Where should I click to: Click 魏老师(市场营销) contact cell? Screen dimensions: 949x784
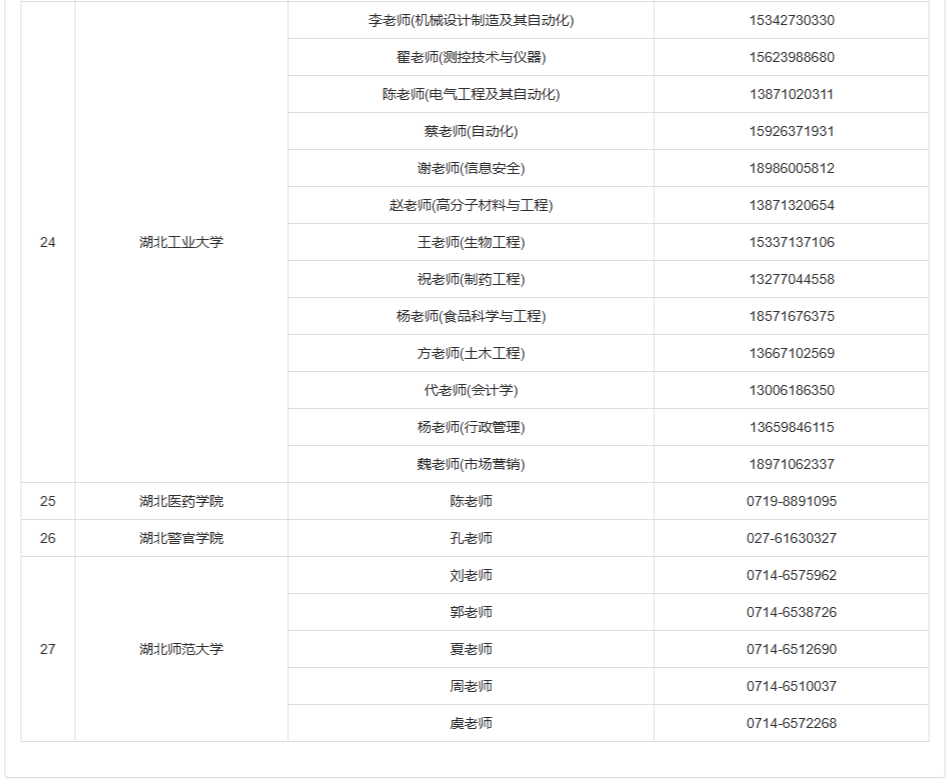click(471, 464)
